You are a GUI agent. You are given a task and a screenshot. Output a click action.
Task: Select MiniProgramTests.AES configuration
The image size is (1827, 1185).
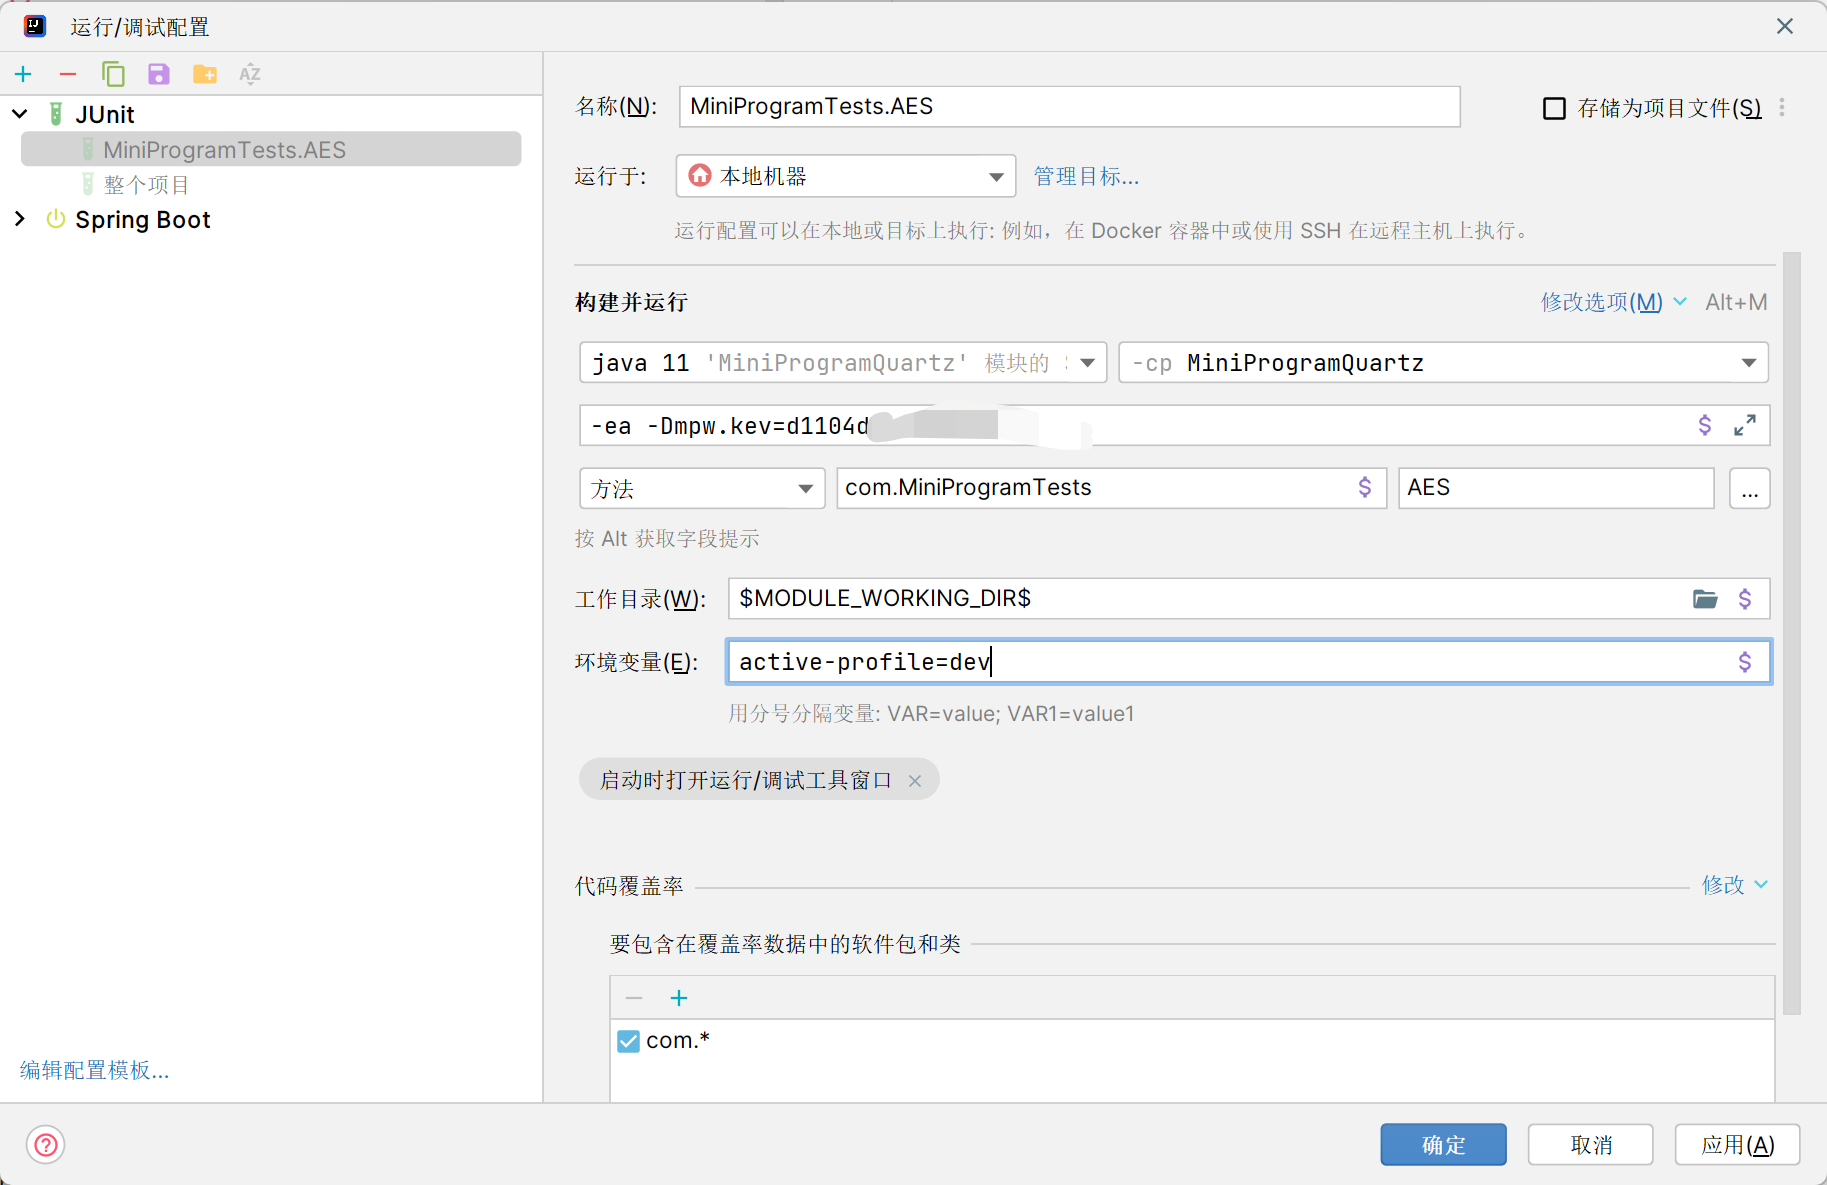(x=271, y=149)
